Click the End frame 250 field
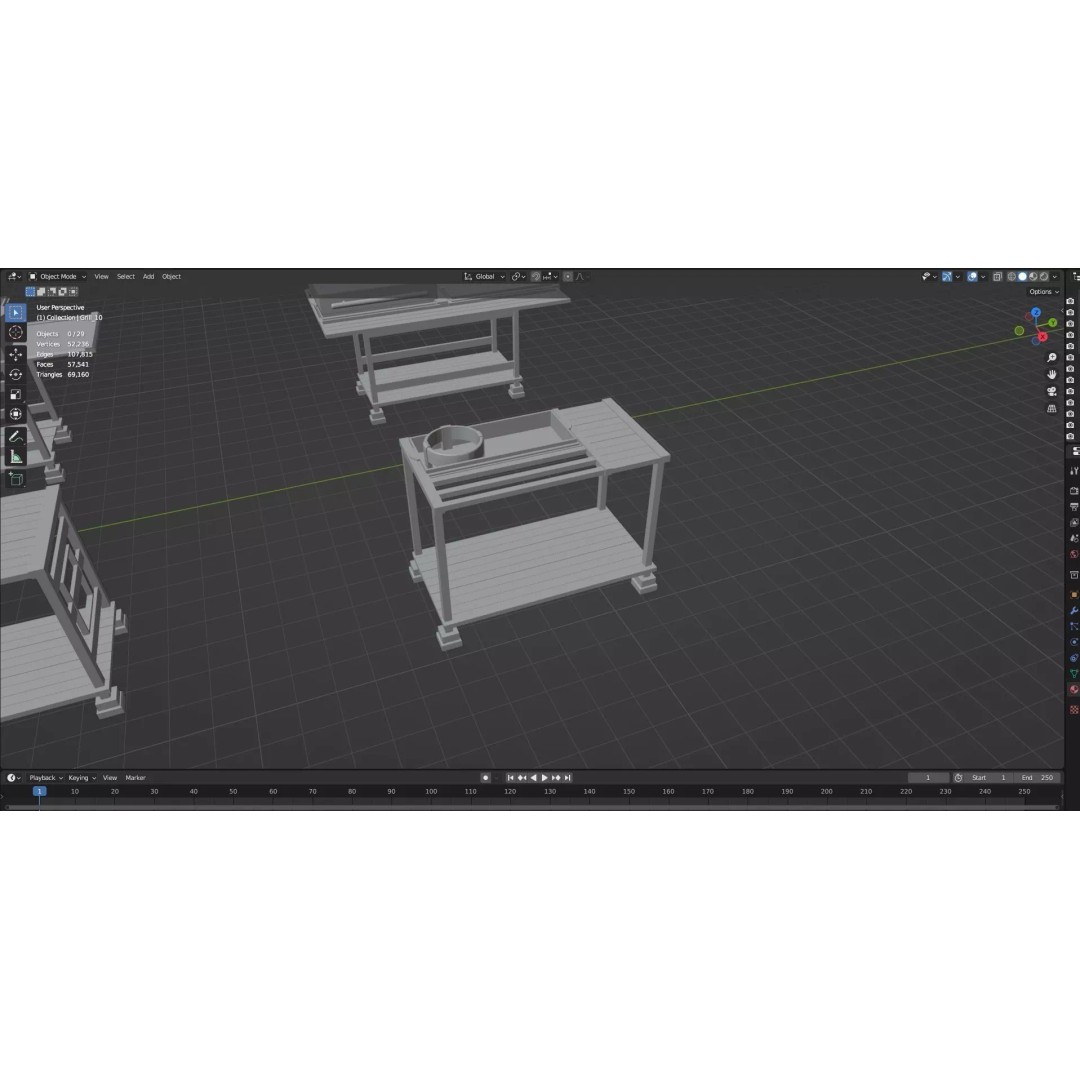The height and width of the screenshot is (1080, 1080). tap(1037, 778)
